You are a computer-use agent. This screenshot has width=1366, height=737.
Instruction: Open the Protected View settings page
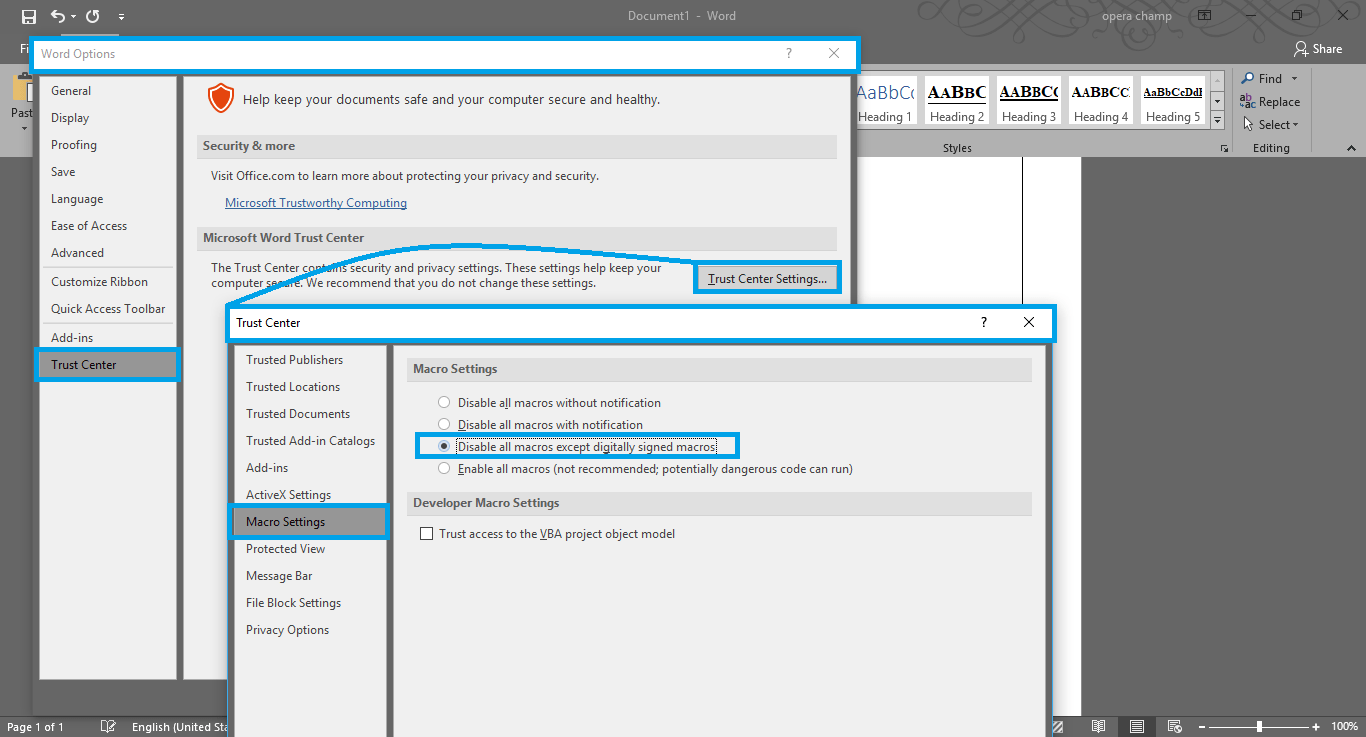tap(285, 548)
